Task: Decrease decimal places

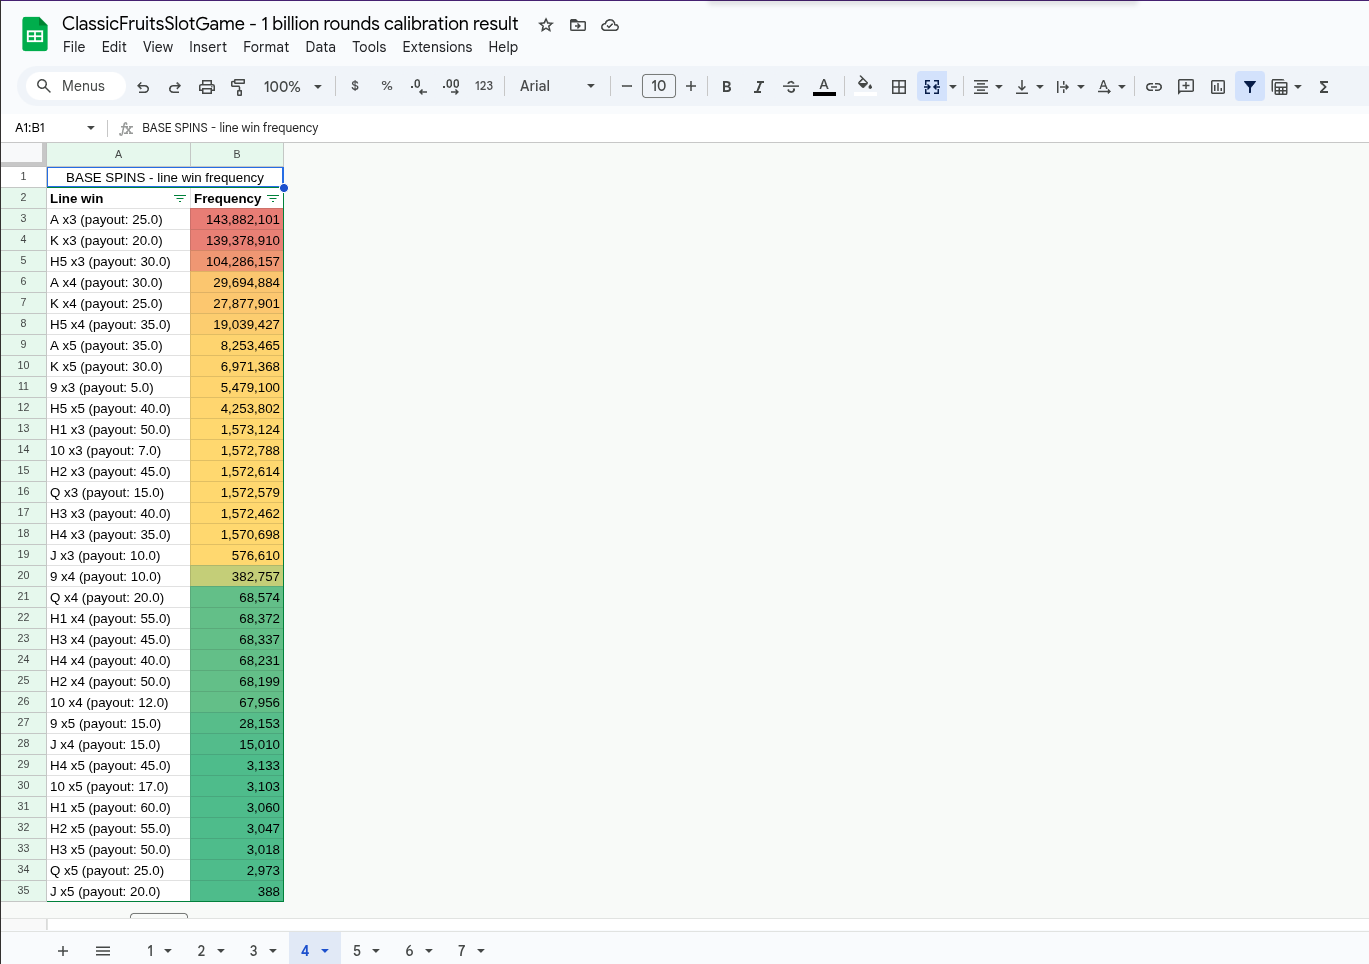Action: [x=419, y=86]
